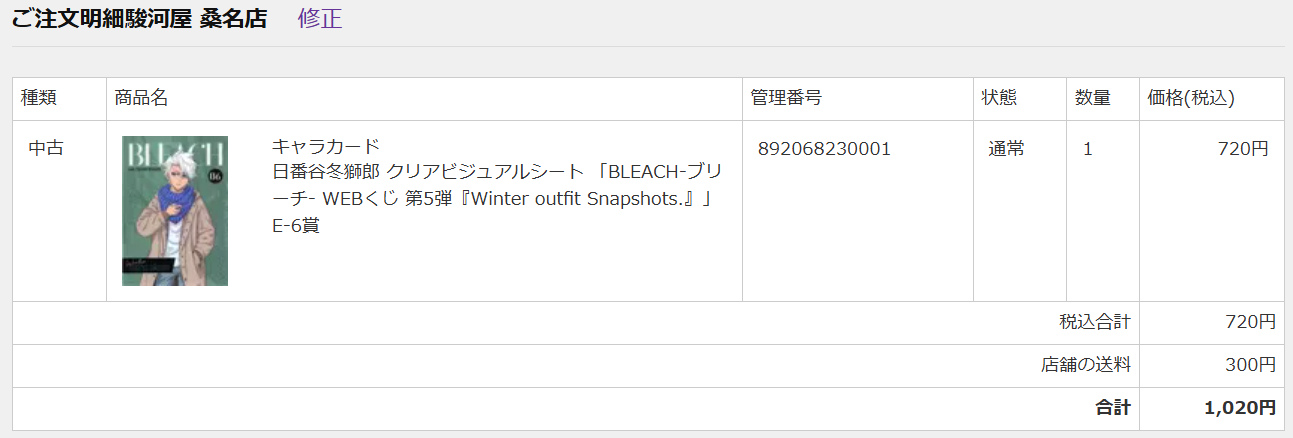Click the 修正 link

tap(320, 19)
